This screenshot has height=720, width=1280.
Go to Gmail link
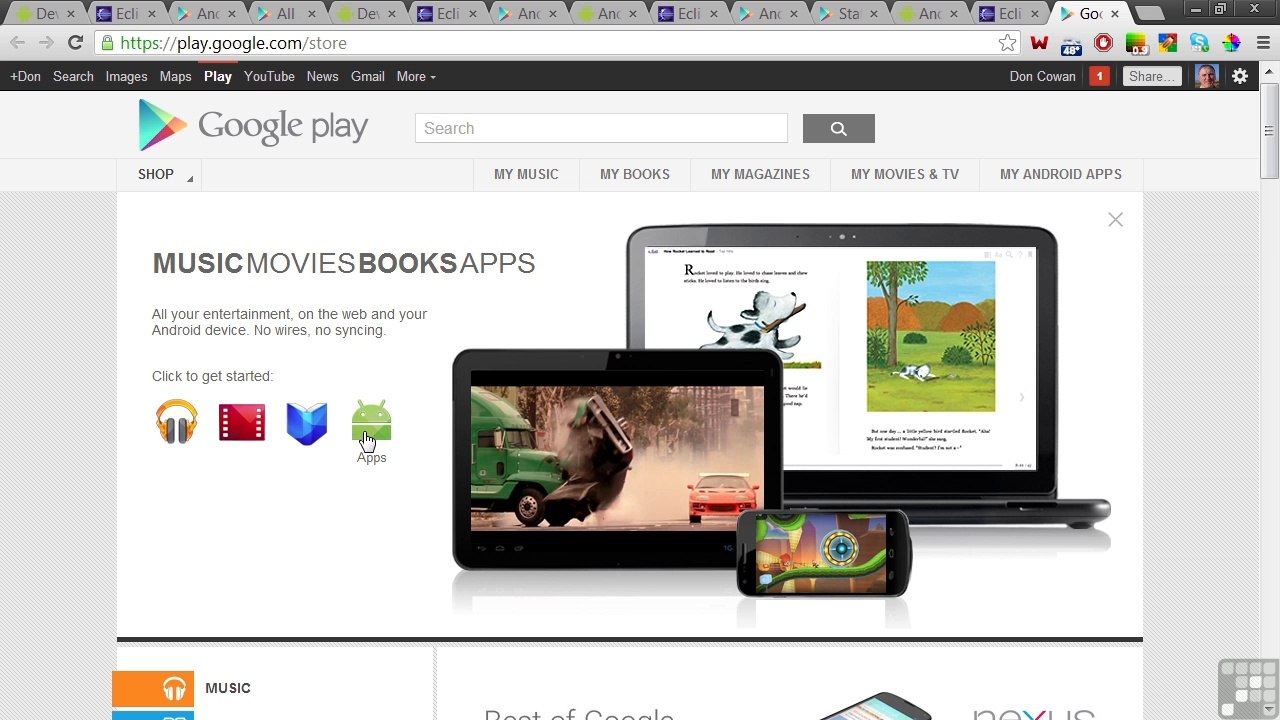point(367,76)
